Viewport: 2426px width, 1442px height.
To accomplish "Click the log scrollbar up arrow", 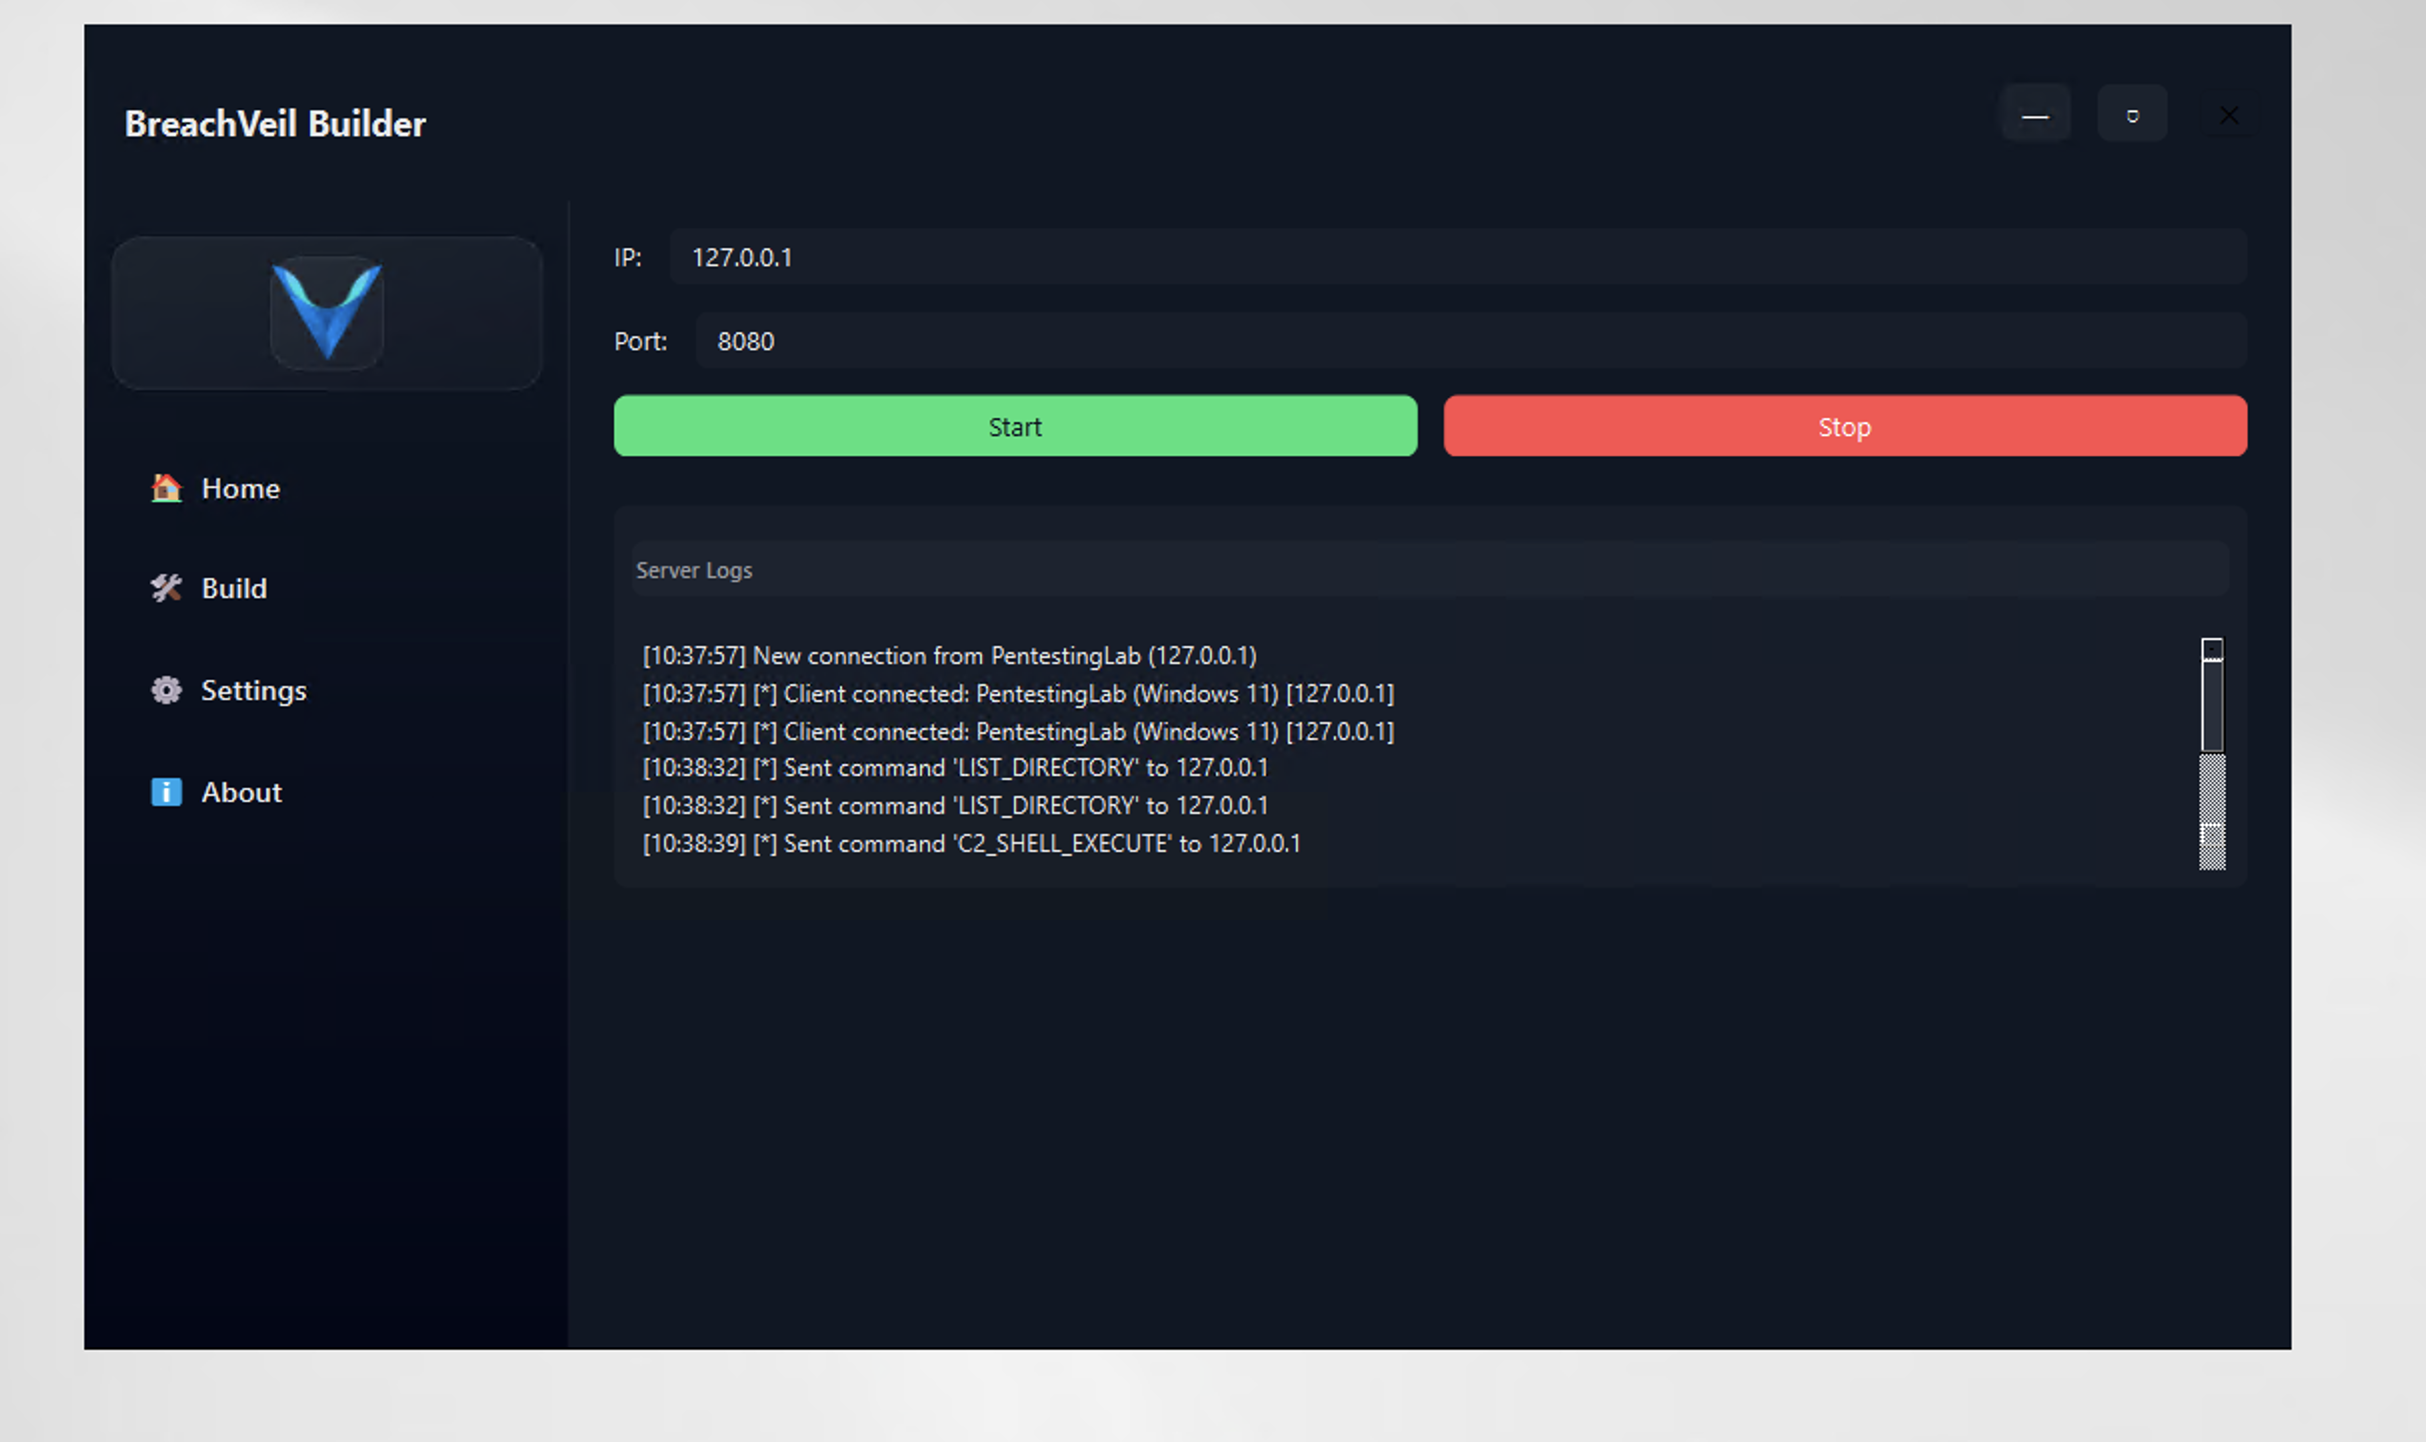I will coord(2212,649).
